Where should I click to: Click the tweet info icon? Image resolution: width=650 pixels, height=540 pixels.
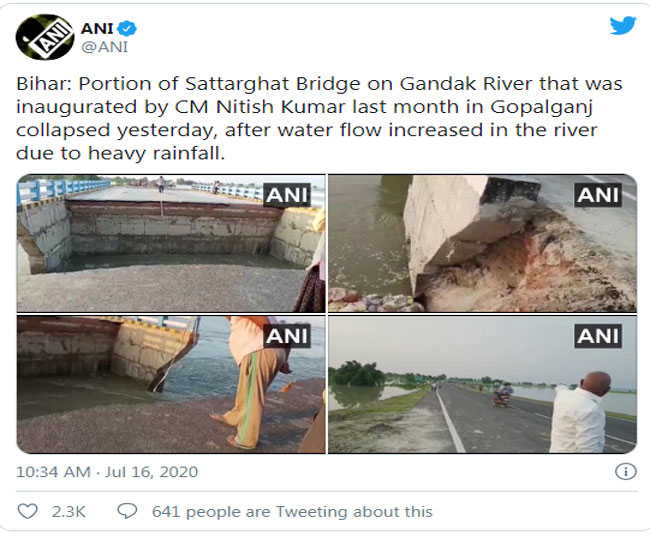point(625,472)
